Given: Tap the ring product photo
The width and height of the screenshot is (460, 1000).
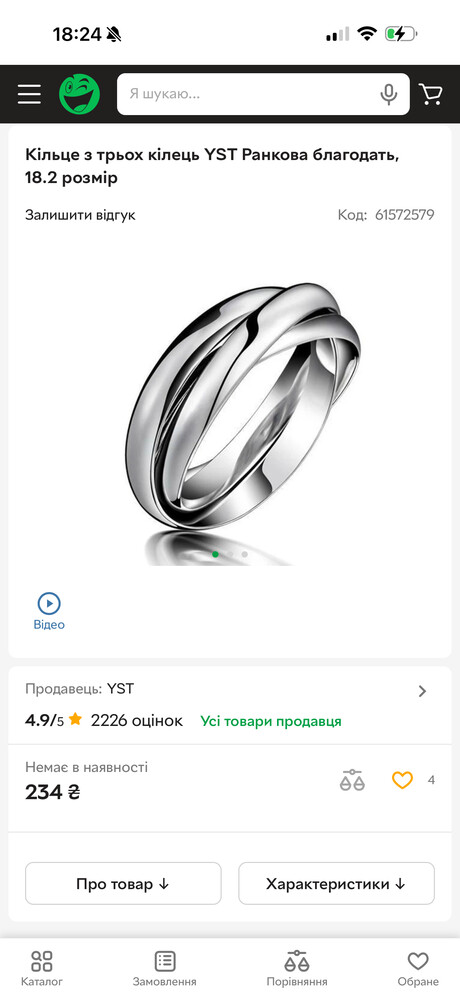Looking at the screenshot, I should coord(242,423).
